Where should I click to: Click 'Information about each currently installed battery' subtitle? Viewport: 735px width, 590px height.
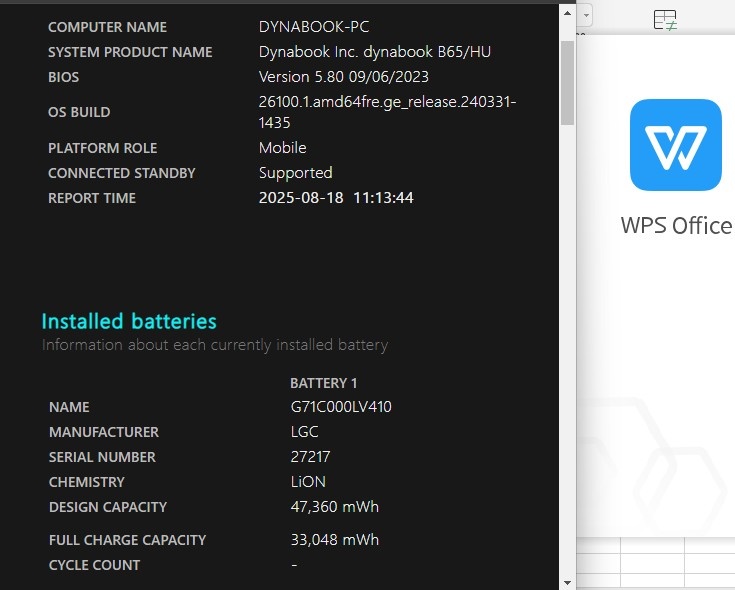pyautogui.click(x=215, y=345)
